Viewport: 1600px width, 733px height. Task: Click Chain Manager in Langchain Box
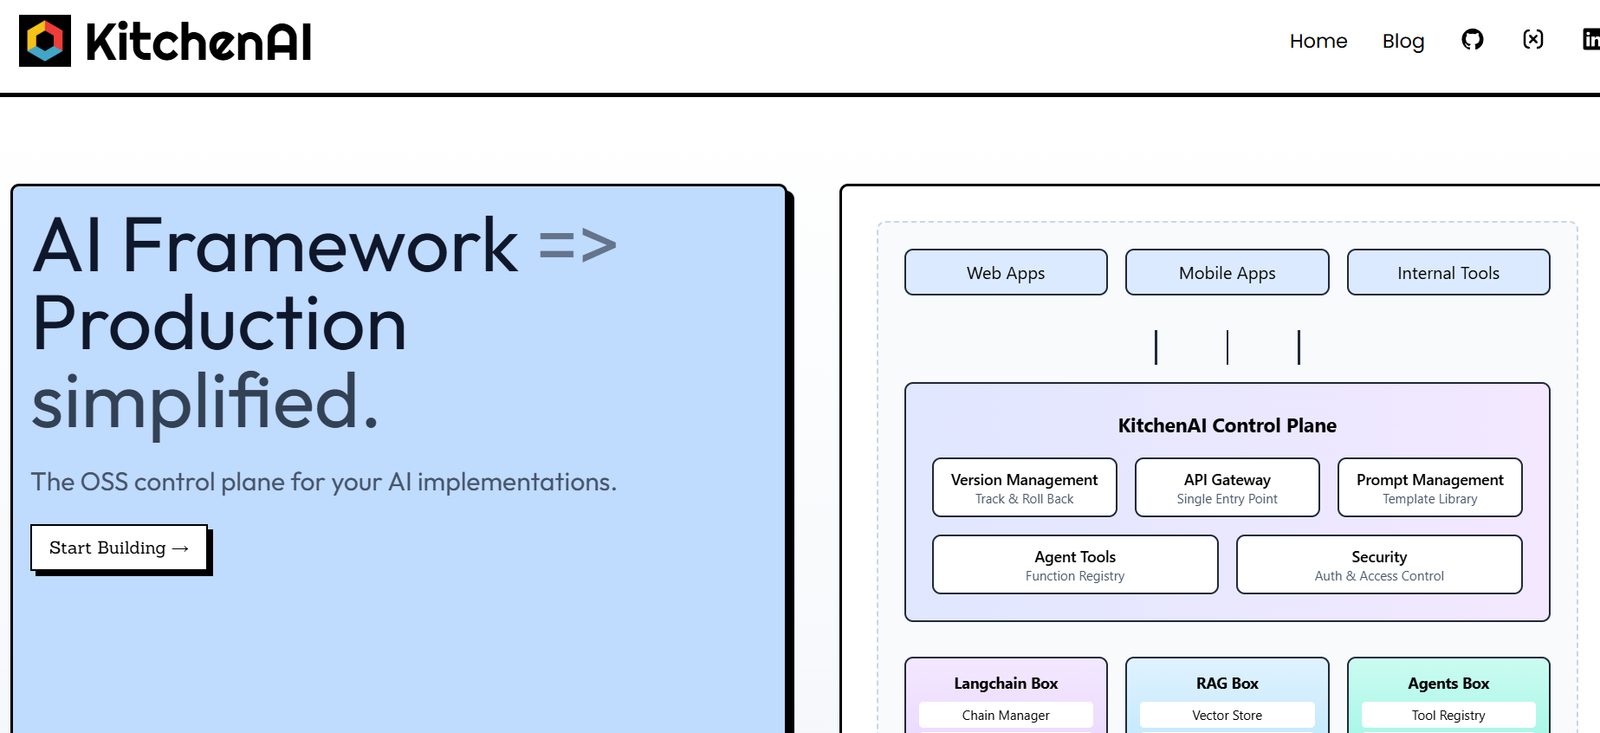point(1005,715)
